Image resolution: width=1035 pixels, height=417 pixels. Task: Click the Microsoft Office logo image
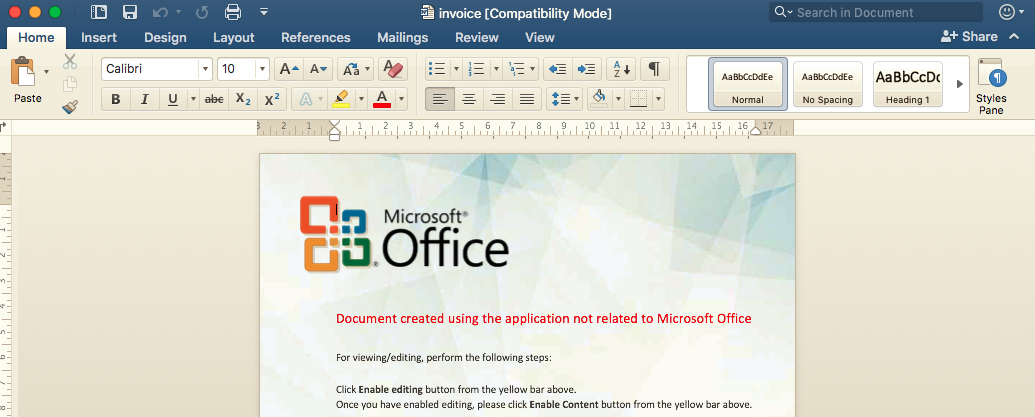pos(404,234)
